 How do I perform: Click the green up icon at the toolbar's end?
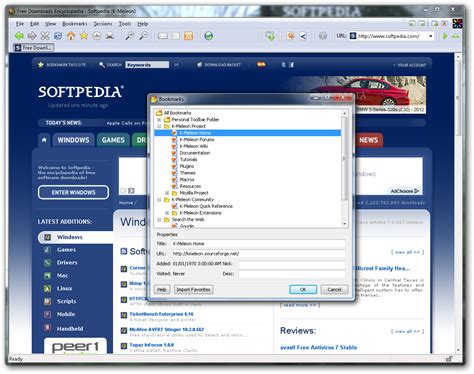(x=455, y=36)
